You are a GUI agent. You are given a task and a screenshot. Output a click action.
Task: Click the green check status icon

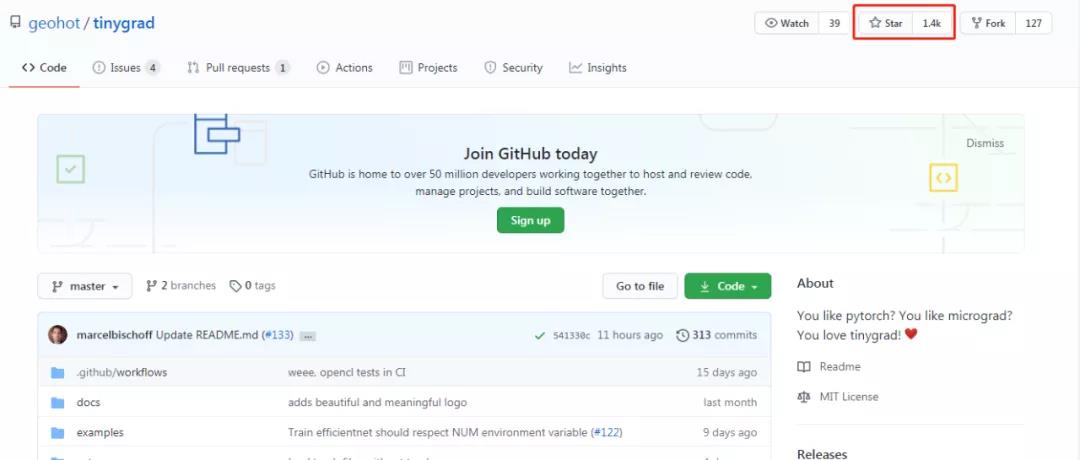click(540, 335)
